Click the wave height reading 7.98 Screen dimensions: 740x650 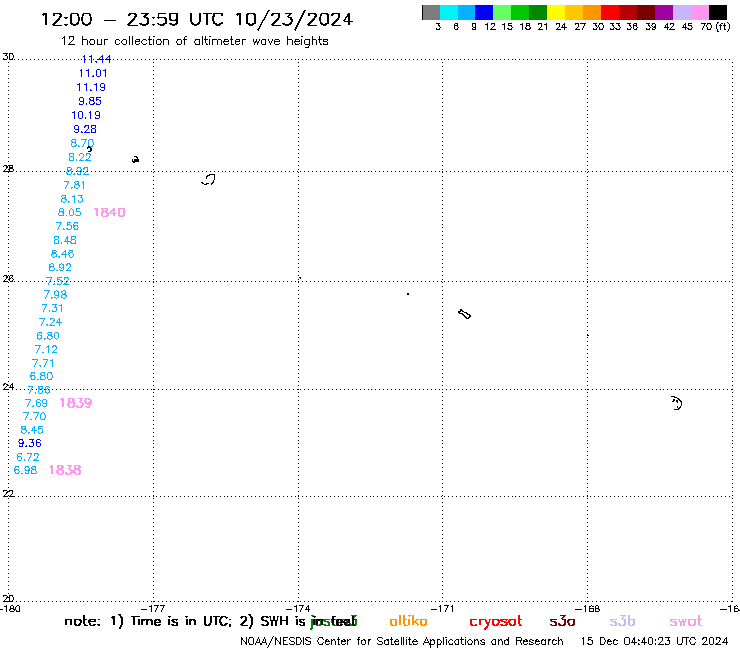55,295
